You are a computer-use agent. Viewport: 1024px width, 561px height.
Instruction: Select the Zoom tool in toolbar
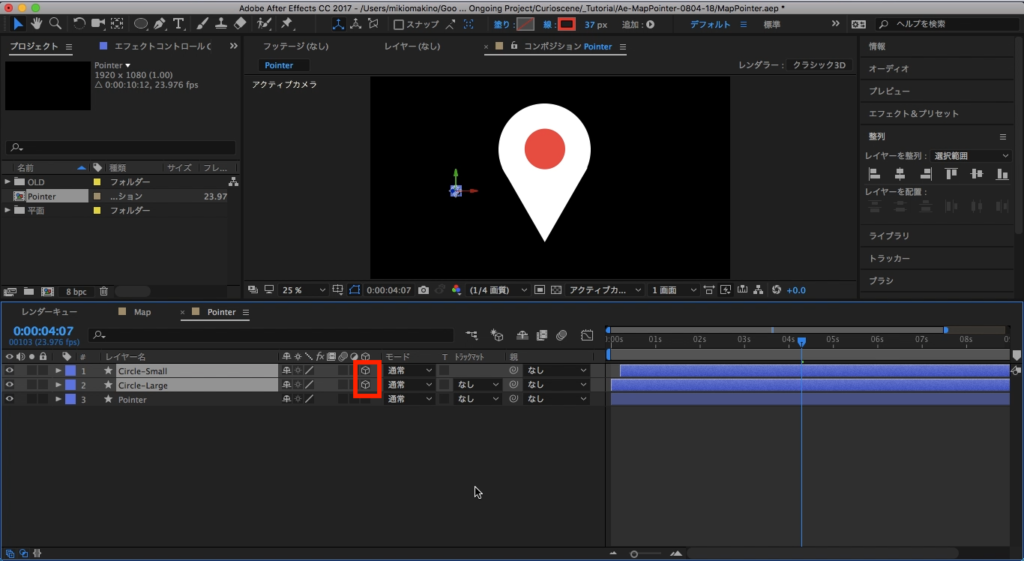point(56,23)
